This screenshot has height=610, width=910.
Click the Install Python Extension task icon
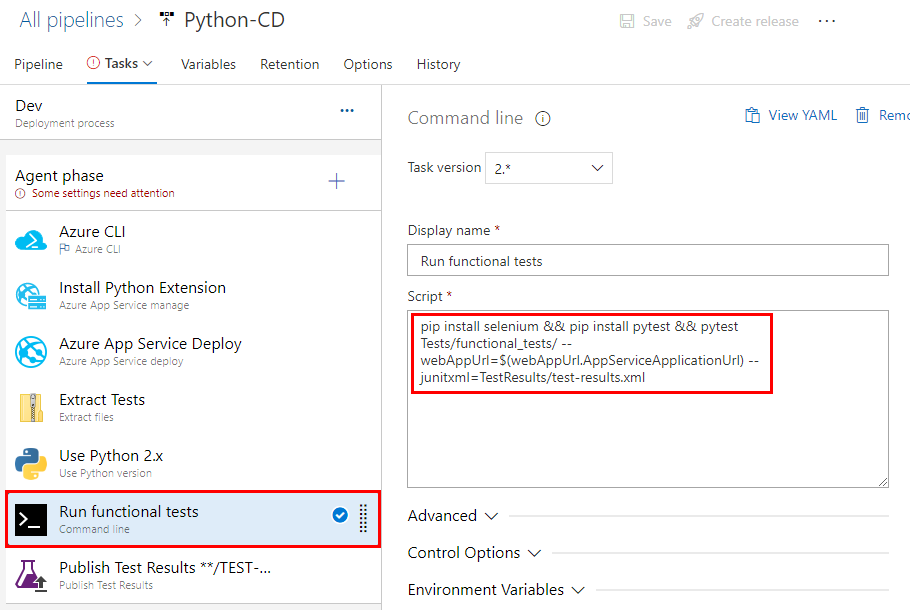pos(31,295)
